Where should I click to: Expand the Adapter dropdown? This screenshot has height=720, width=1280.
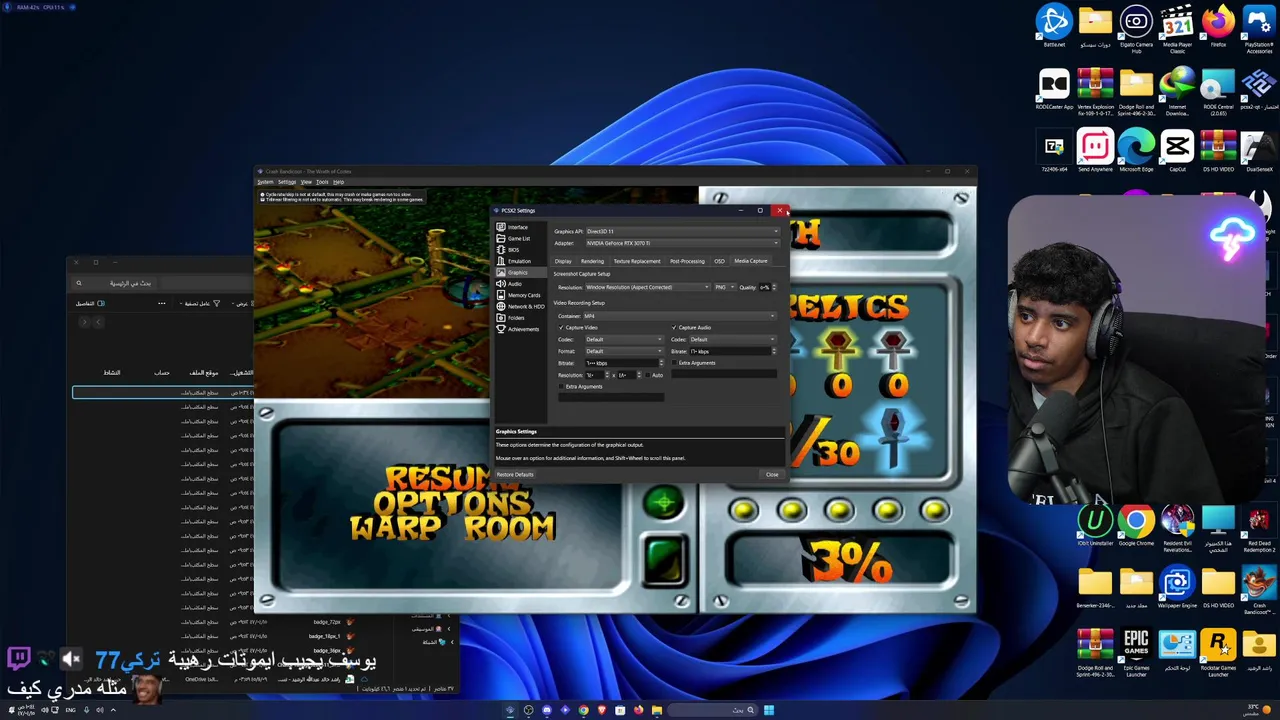point(683,243)
